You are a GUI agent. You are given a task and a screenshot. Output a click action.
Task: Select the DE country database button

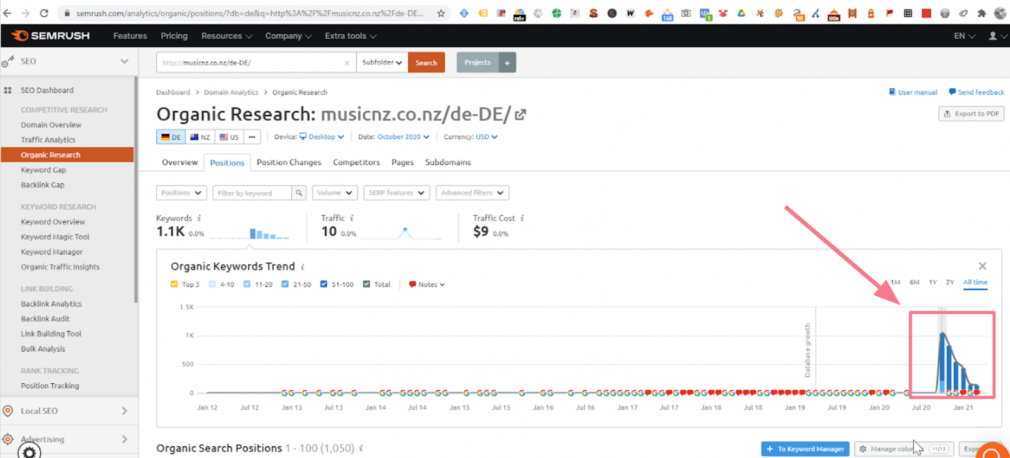coord(171,137)
